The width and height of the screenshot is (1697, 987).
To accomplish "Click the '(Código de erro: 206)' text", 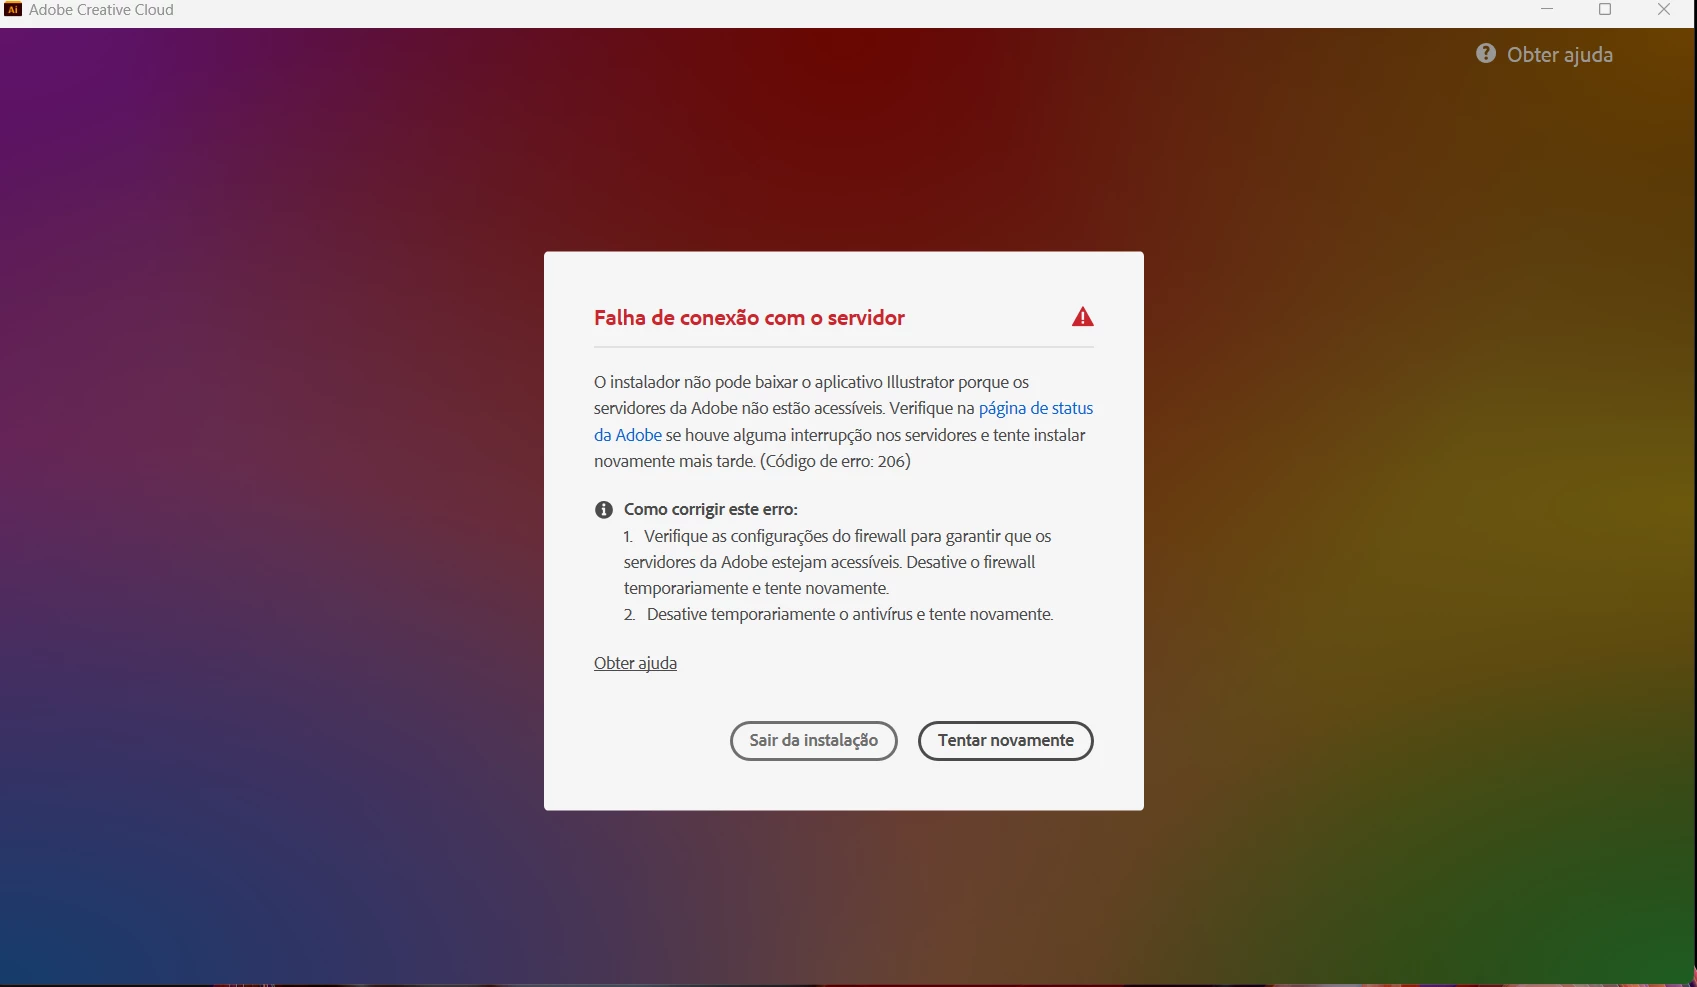I will [x=835, y=461].
